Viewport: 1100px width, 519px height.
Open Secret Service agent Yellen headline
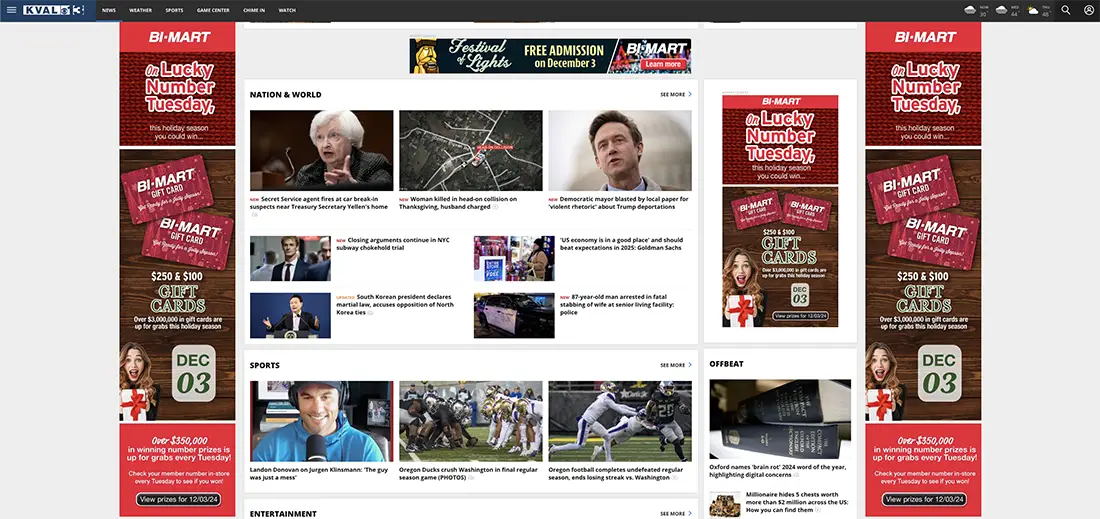tap(319, 203)
